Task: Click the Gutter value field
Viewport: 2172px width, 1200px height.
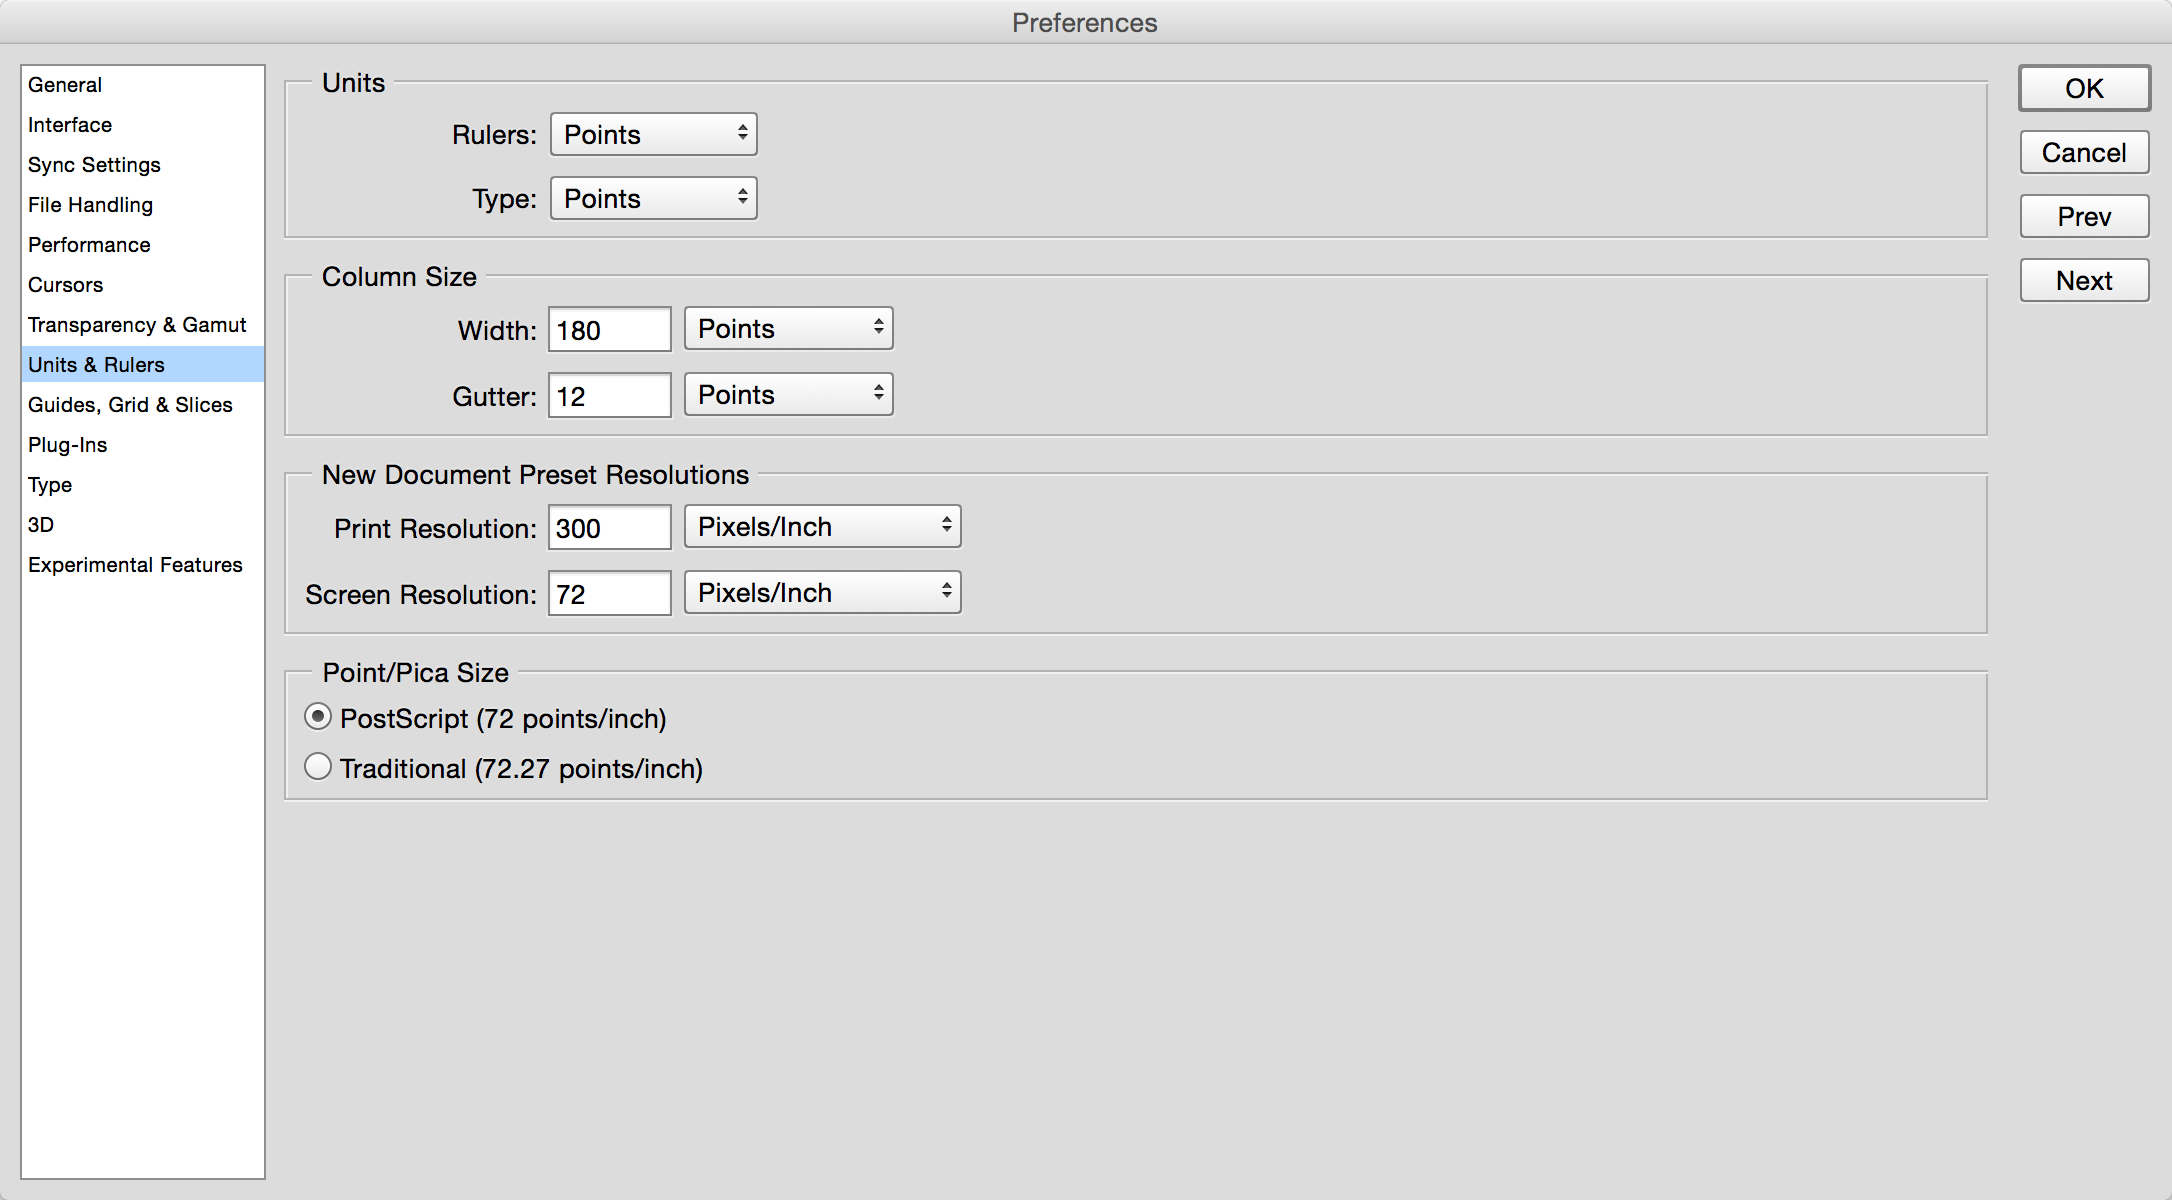Action: coord(610,395)
